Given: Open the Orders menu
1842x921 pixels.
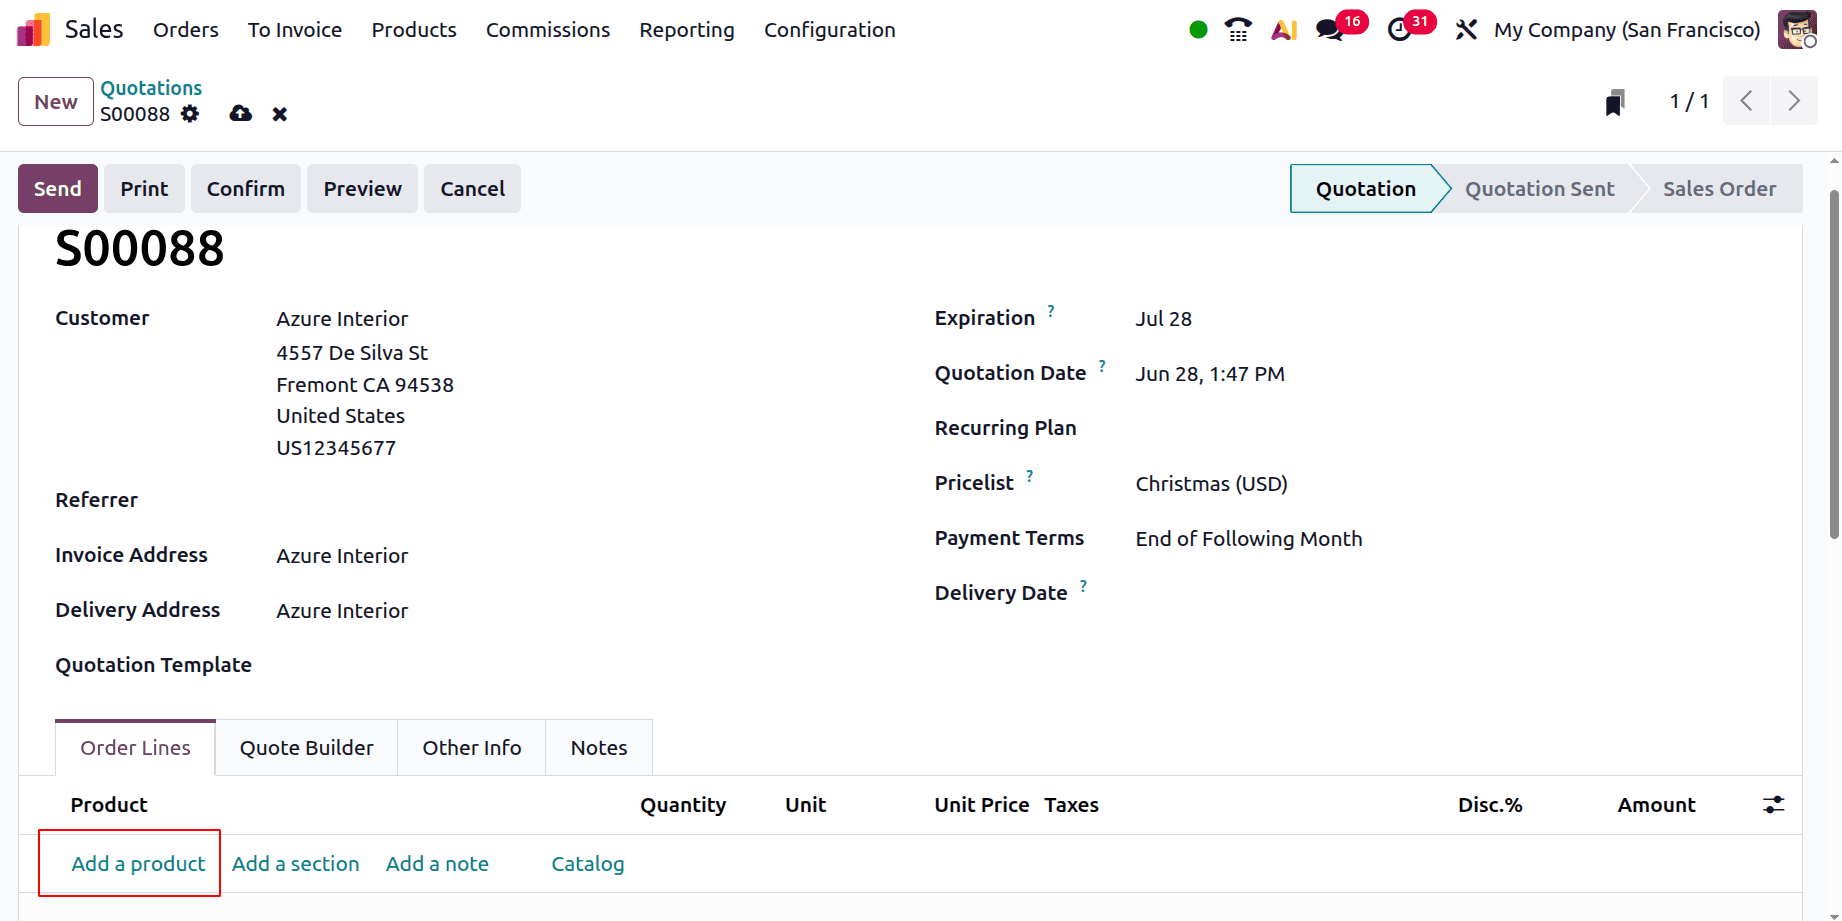Looking at the screenshot, I should tap(186, 30).
